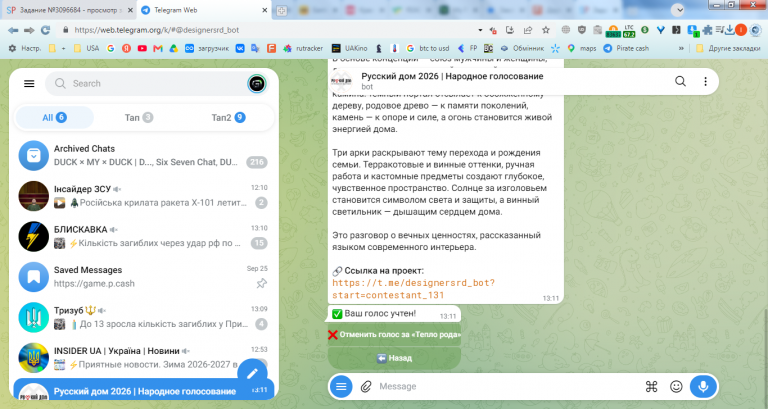Expand the address bar dropdown arrow
The width and height of the screenshot is (768, 409).
[x=480, y=30]
